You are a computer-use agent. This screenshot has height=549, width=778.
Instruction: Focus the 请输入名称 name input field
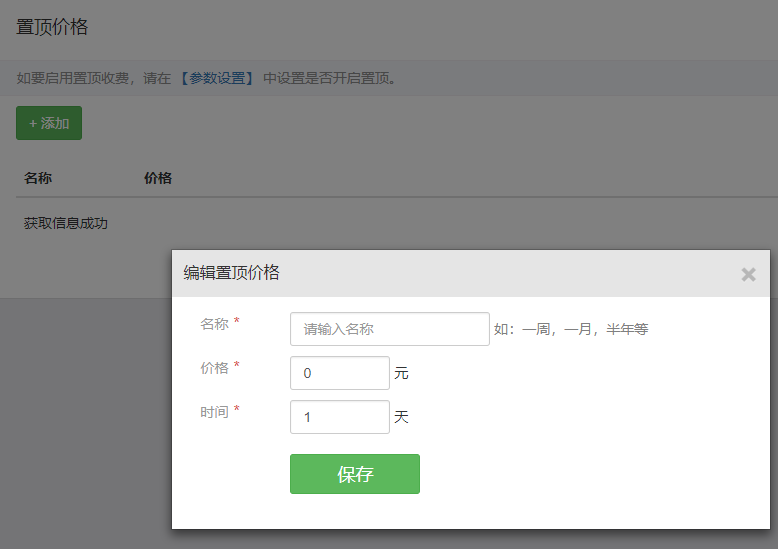point(389,329)
